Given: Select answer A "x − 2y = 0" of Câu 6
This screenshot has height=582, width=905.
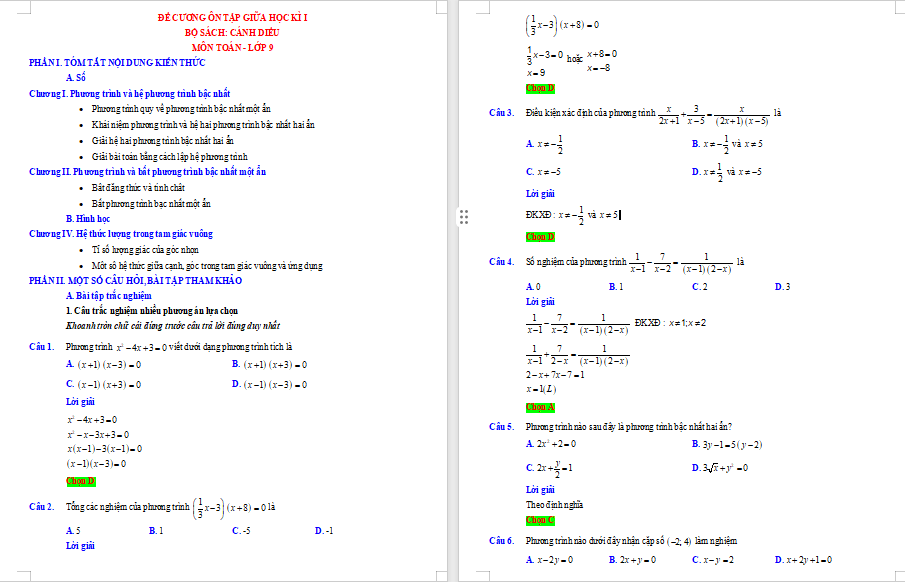Looking at the screenshot, I should click(x=550, y=559).
